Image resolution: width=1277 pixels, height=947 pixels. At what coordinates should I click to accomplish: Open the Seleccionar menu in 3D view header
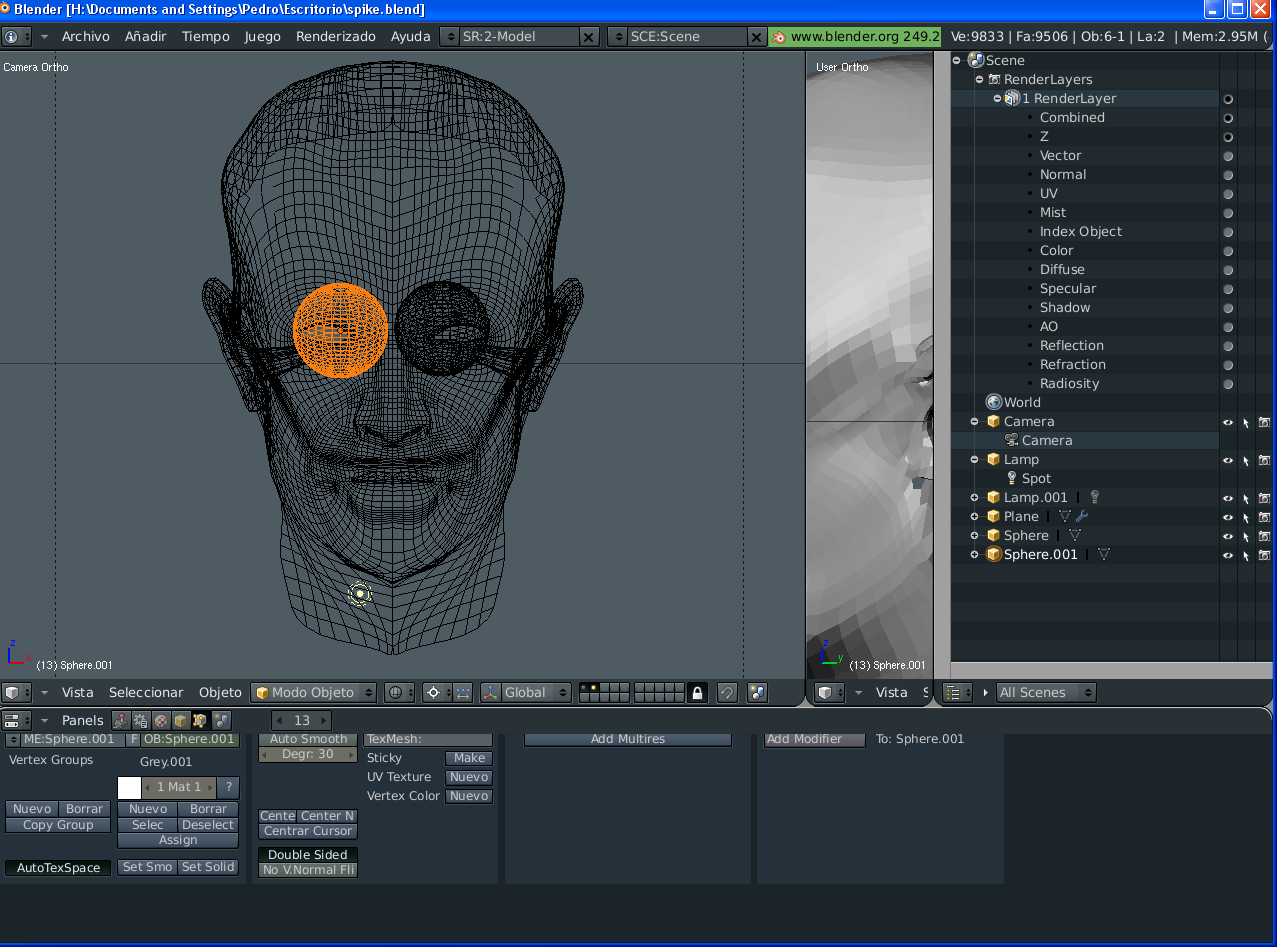point(146,692)
